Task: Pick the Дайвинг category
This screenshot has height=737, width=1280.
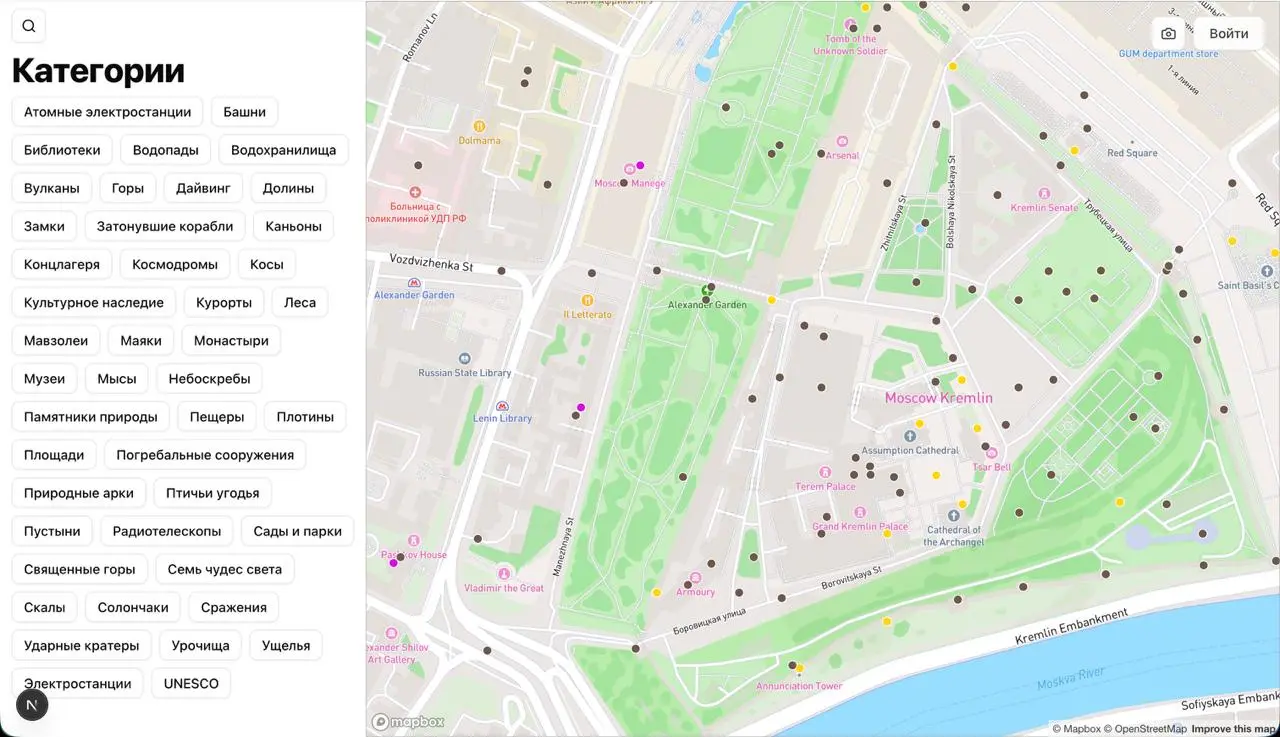Action: point(203,188)
